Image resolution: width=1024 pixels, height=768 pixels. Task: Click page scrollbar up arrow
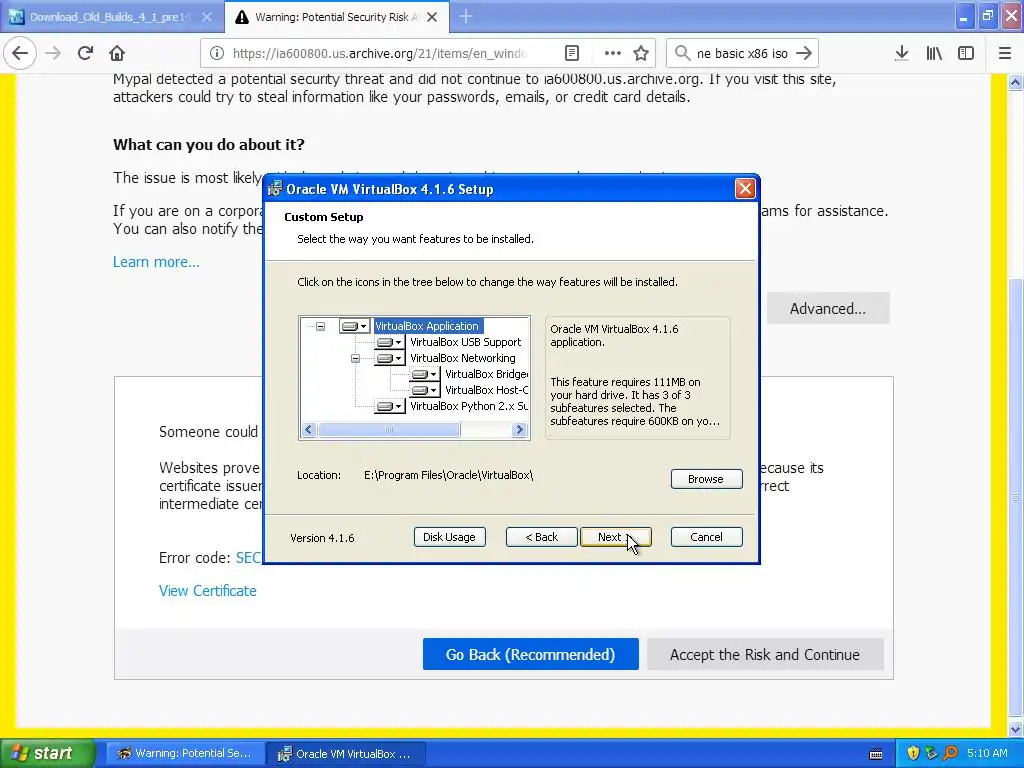pos(1015,82)
